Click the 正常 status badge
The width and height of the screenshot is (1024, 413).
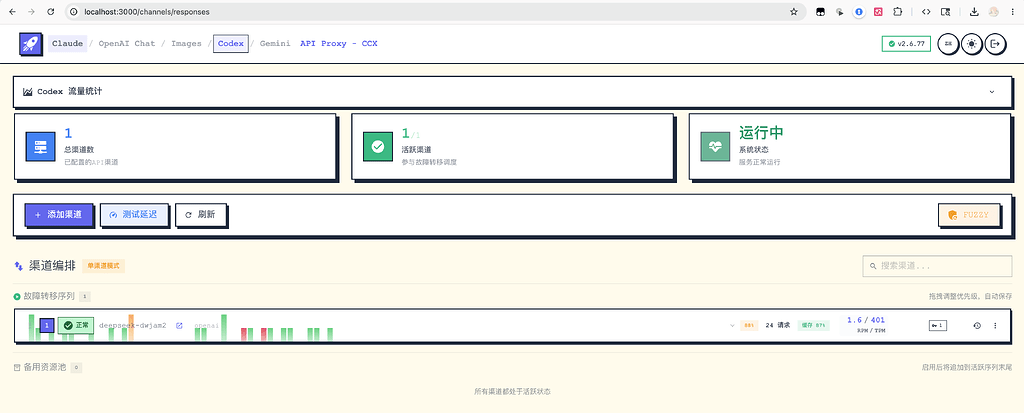coord(76,325)
